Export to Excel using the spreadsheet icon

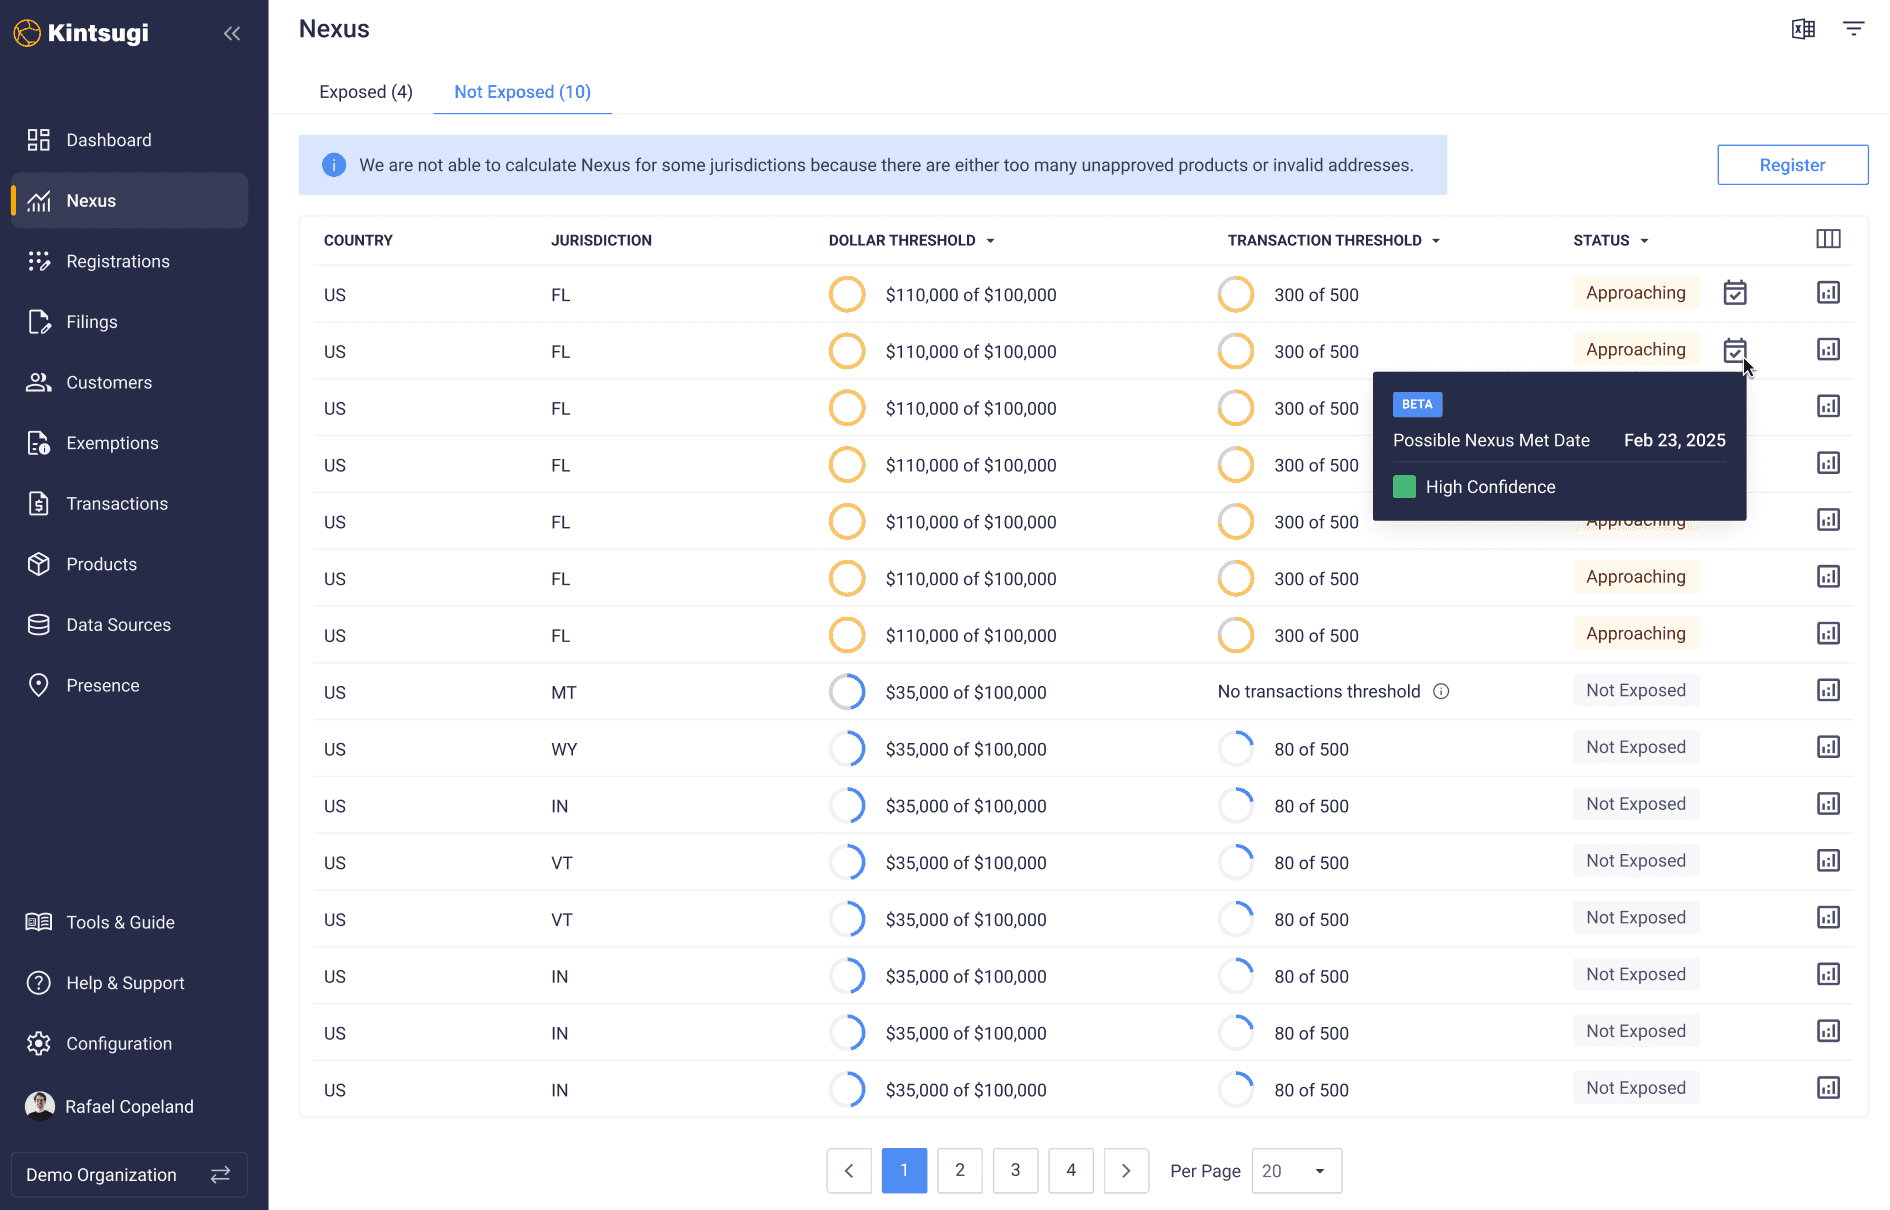1803,29
